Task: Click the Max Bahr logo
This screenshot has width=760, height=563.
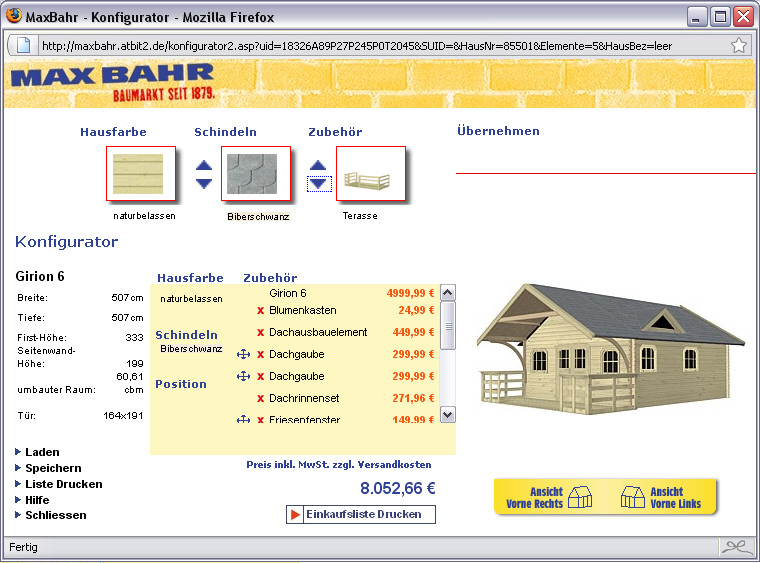Action: point(113,82)
